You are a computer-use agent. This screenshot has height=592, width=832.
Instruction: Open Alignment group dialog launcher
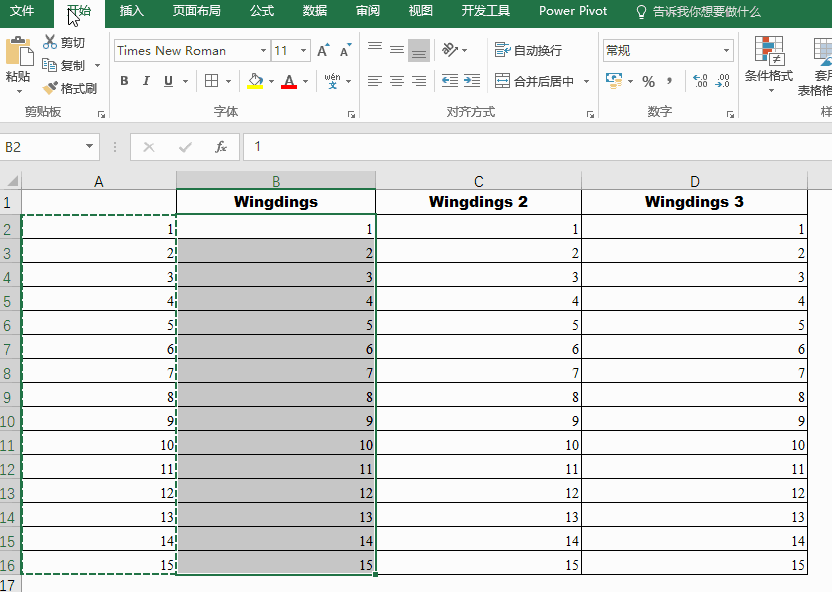pyautogui.click(x=590, y=114)
